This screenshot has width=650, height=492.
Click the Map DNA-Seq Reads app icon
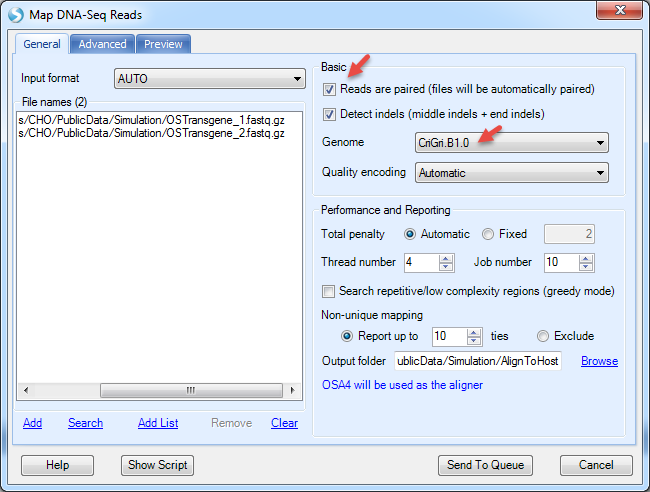(x=16, y=15)
